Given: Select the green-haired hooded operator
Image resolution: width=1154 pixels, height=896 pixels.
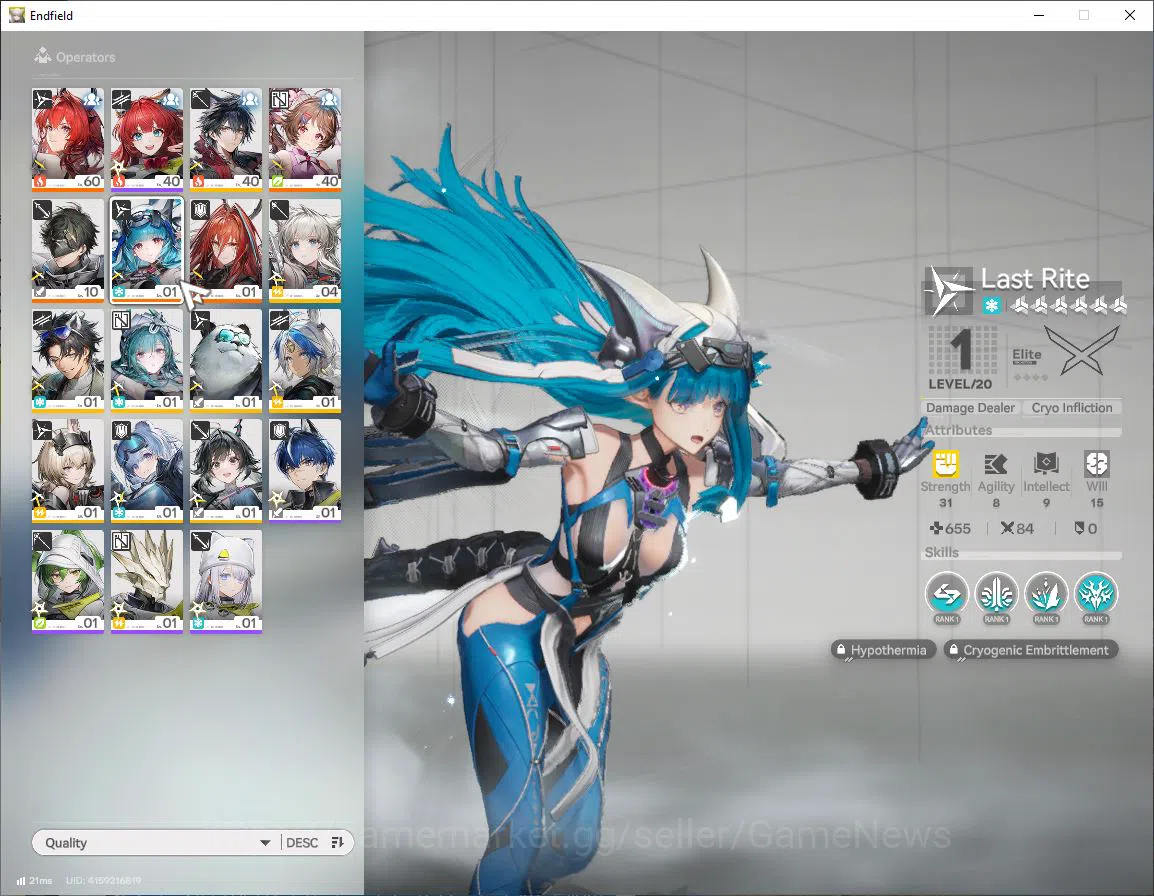Looking at the screenshot, I should click(x=68, y=581).
